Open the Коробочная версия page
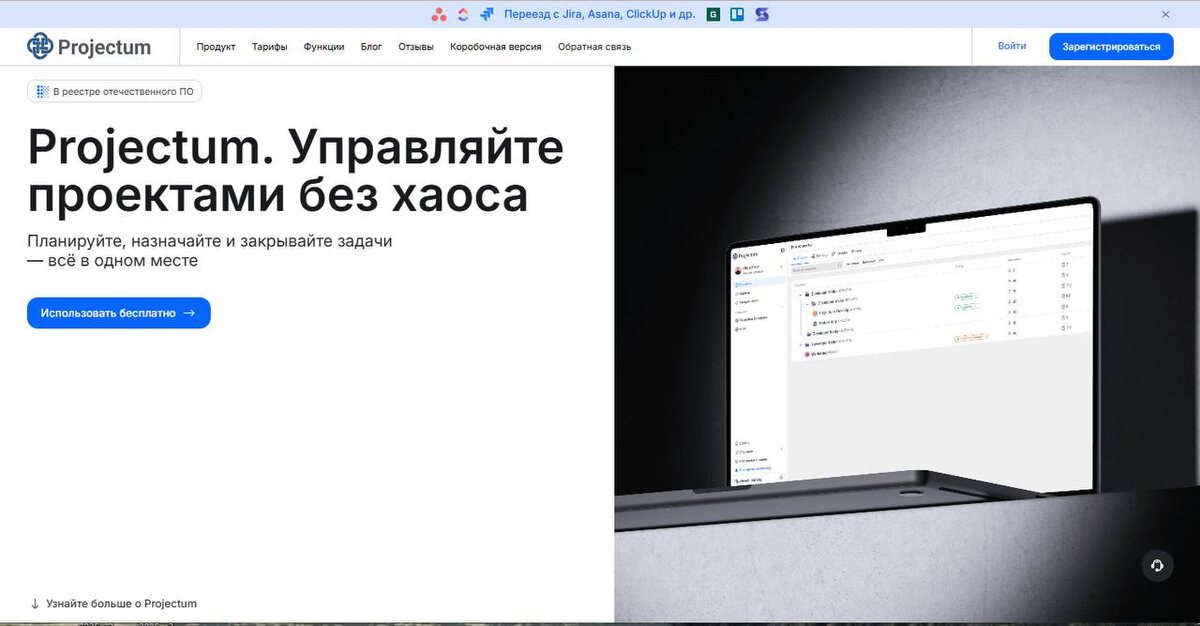Screen dimensions: 1200x626 [x=496, y=47]
